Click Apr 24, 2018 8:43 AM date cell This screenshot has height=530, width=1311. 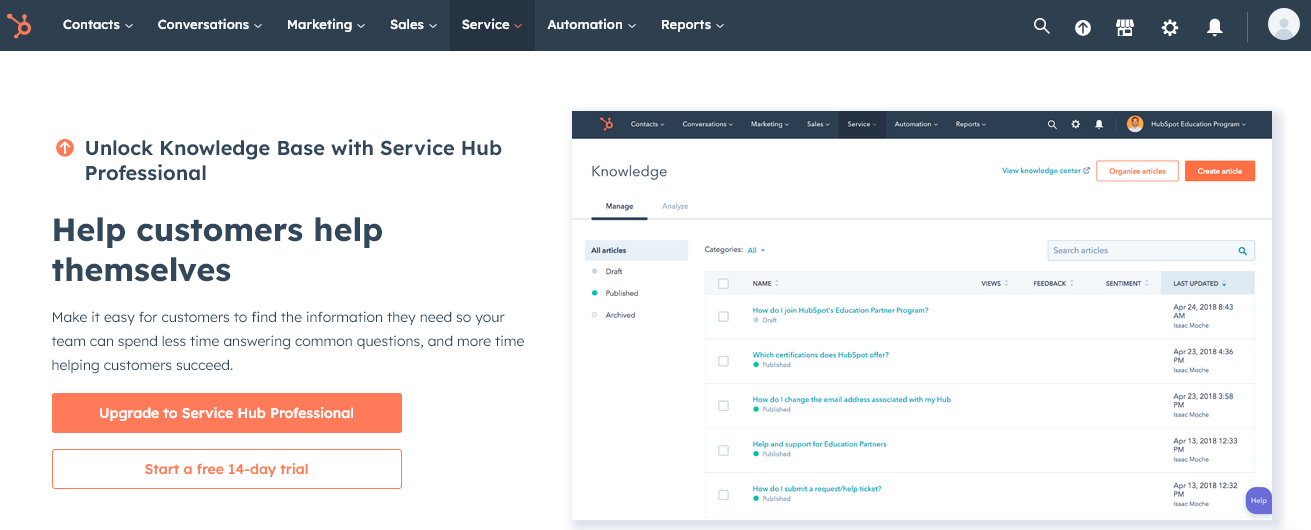(x=1203, y=312)
